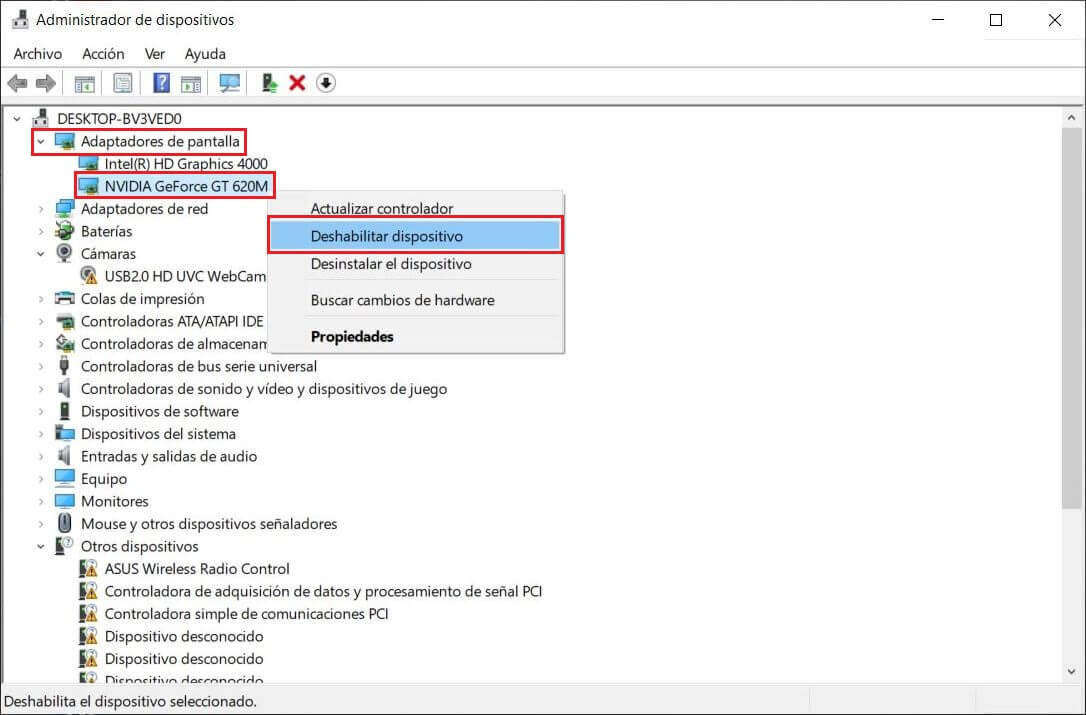Click the Back arrow in the toolbar

[17, 84]
